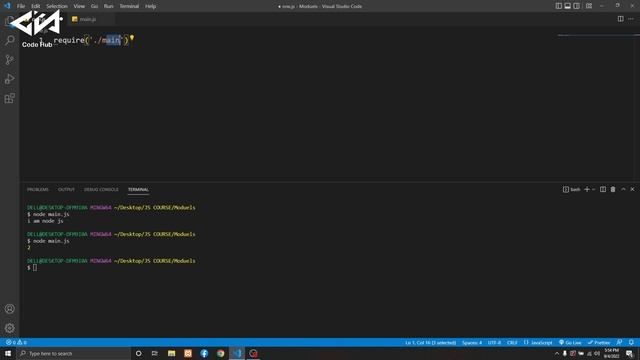The image size is (640, 360).
Task: Open File Explorer from taskbar
Action: [171, 353]
